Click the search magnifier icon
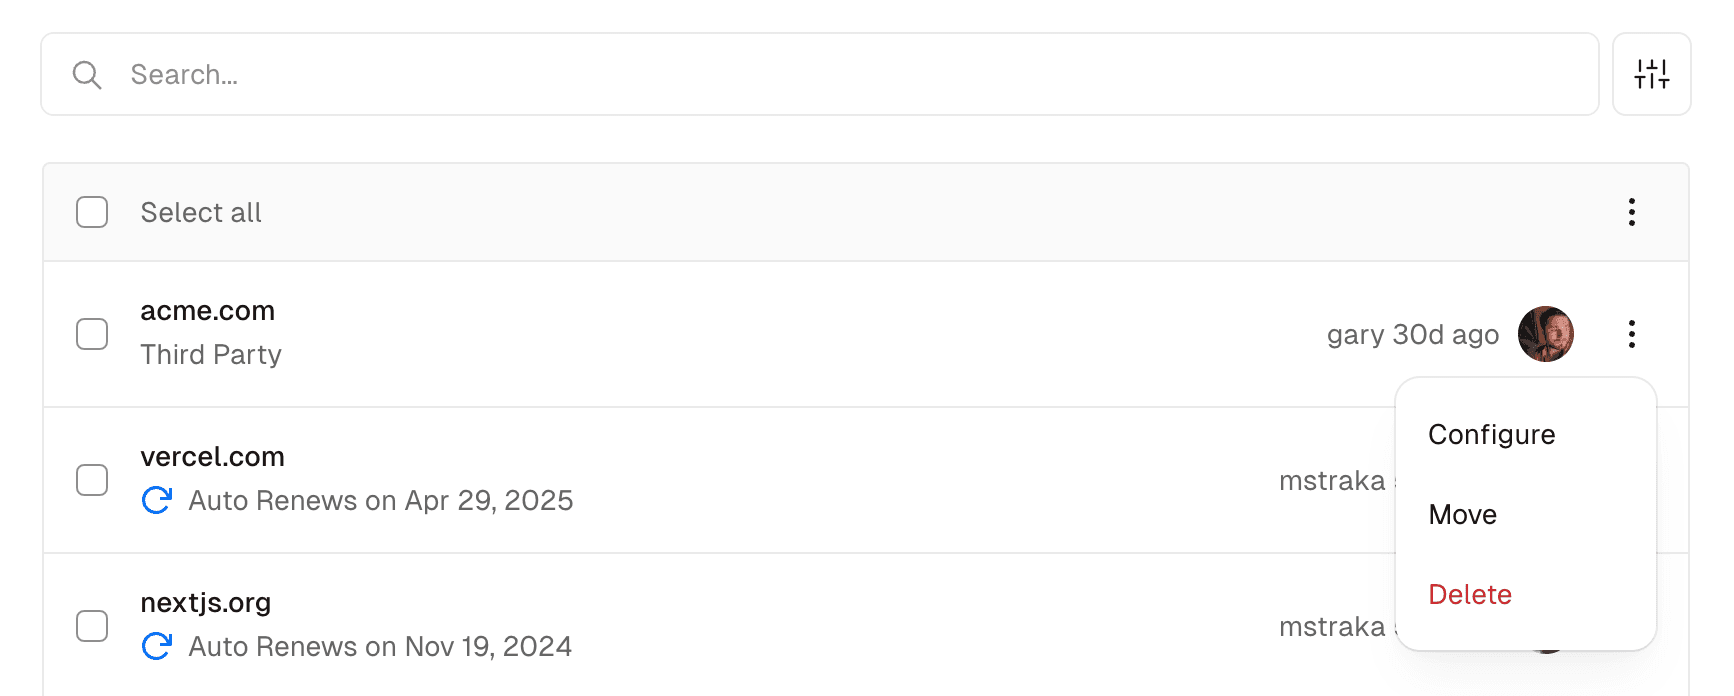The width and height of the screenshot is (1734, 696). [x=87, y=74]
